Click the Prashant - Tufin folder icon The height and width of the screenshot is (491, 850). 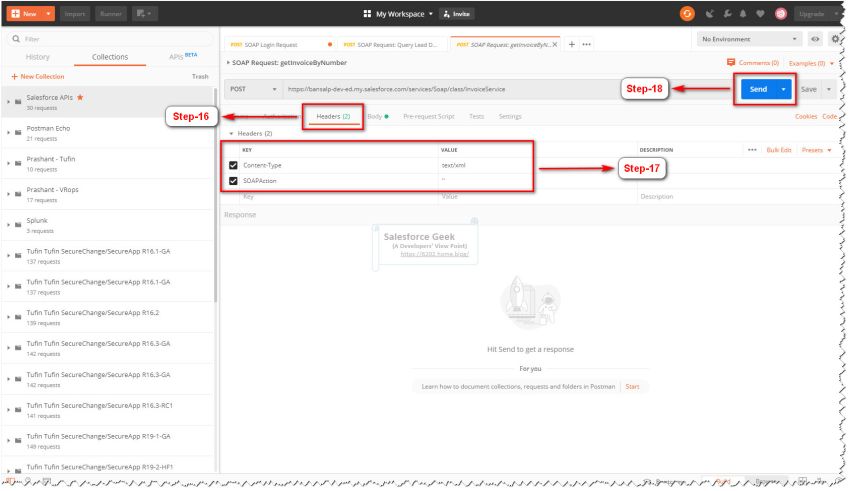18,164
